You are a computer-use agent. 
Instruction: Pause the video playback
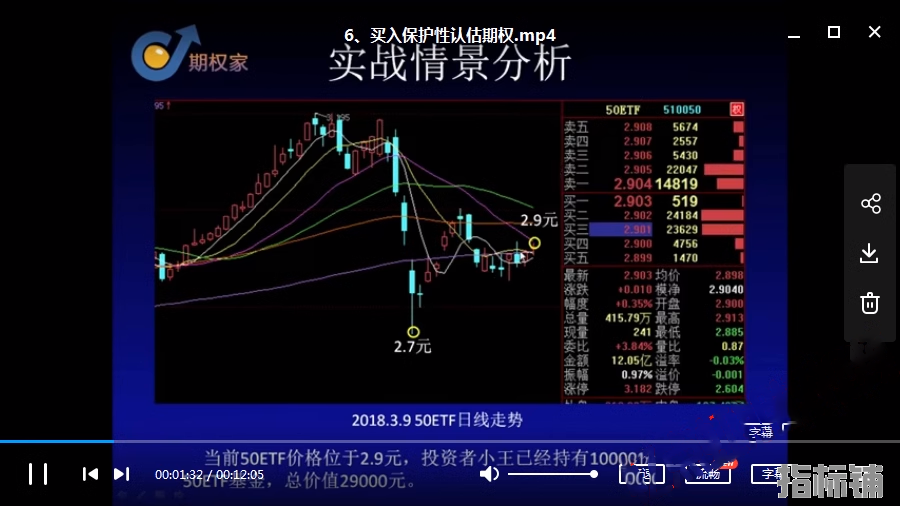click(38, 474)
